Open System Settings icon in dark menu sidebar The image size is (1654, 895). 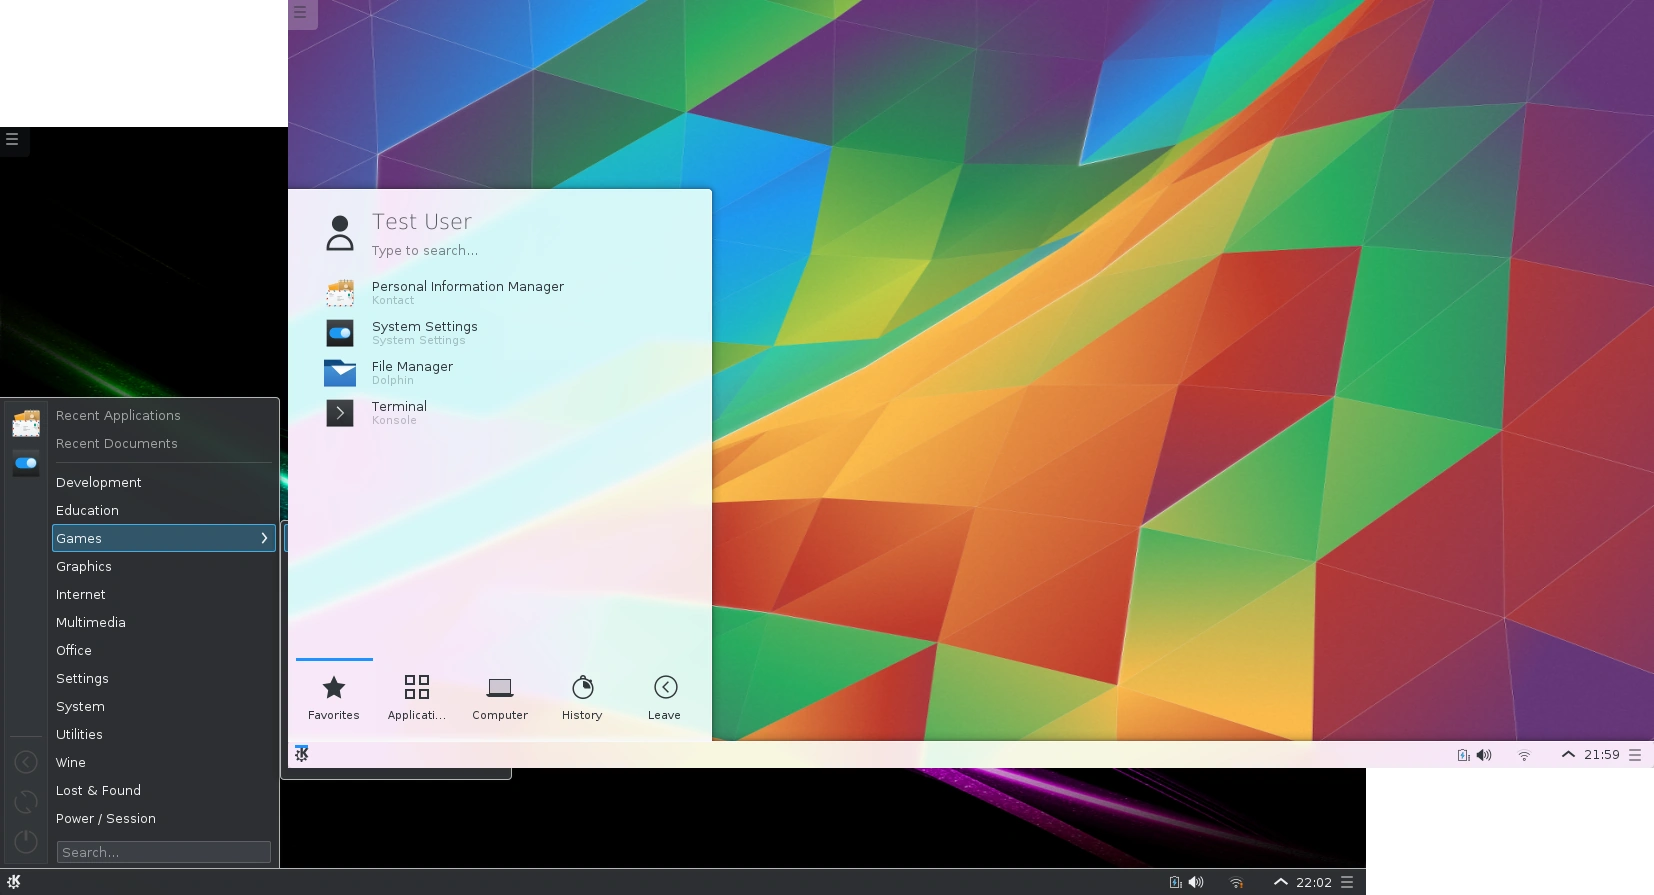(26, 463)
